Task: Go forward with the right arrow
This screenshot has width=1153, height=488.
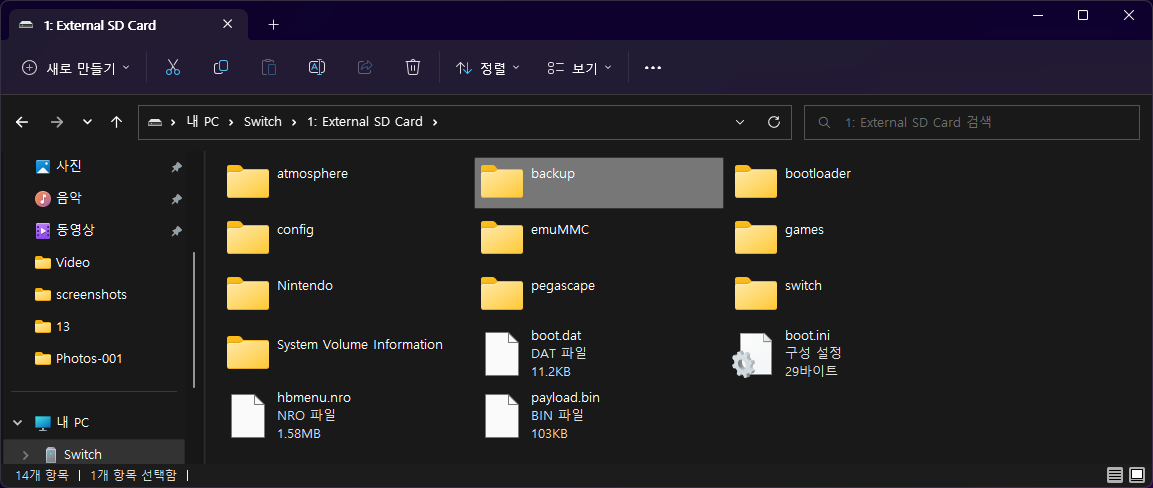Action: pos(57,122)
